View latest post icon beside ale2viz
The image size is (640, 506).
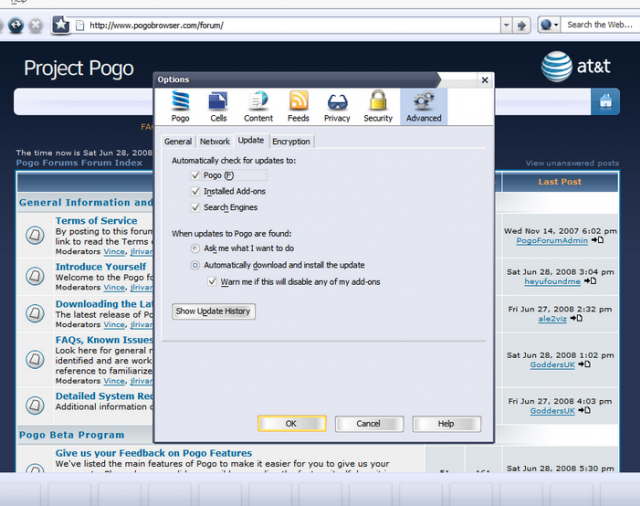[576, 318]
